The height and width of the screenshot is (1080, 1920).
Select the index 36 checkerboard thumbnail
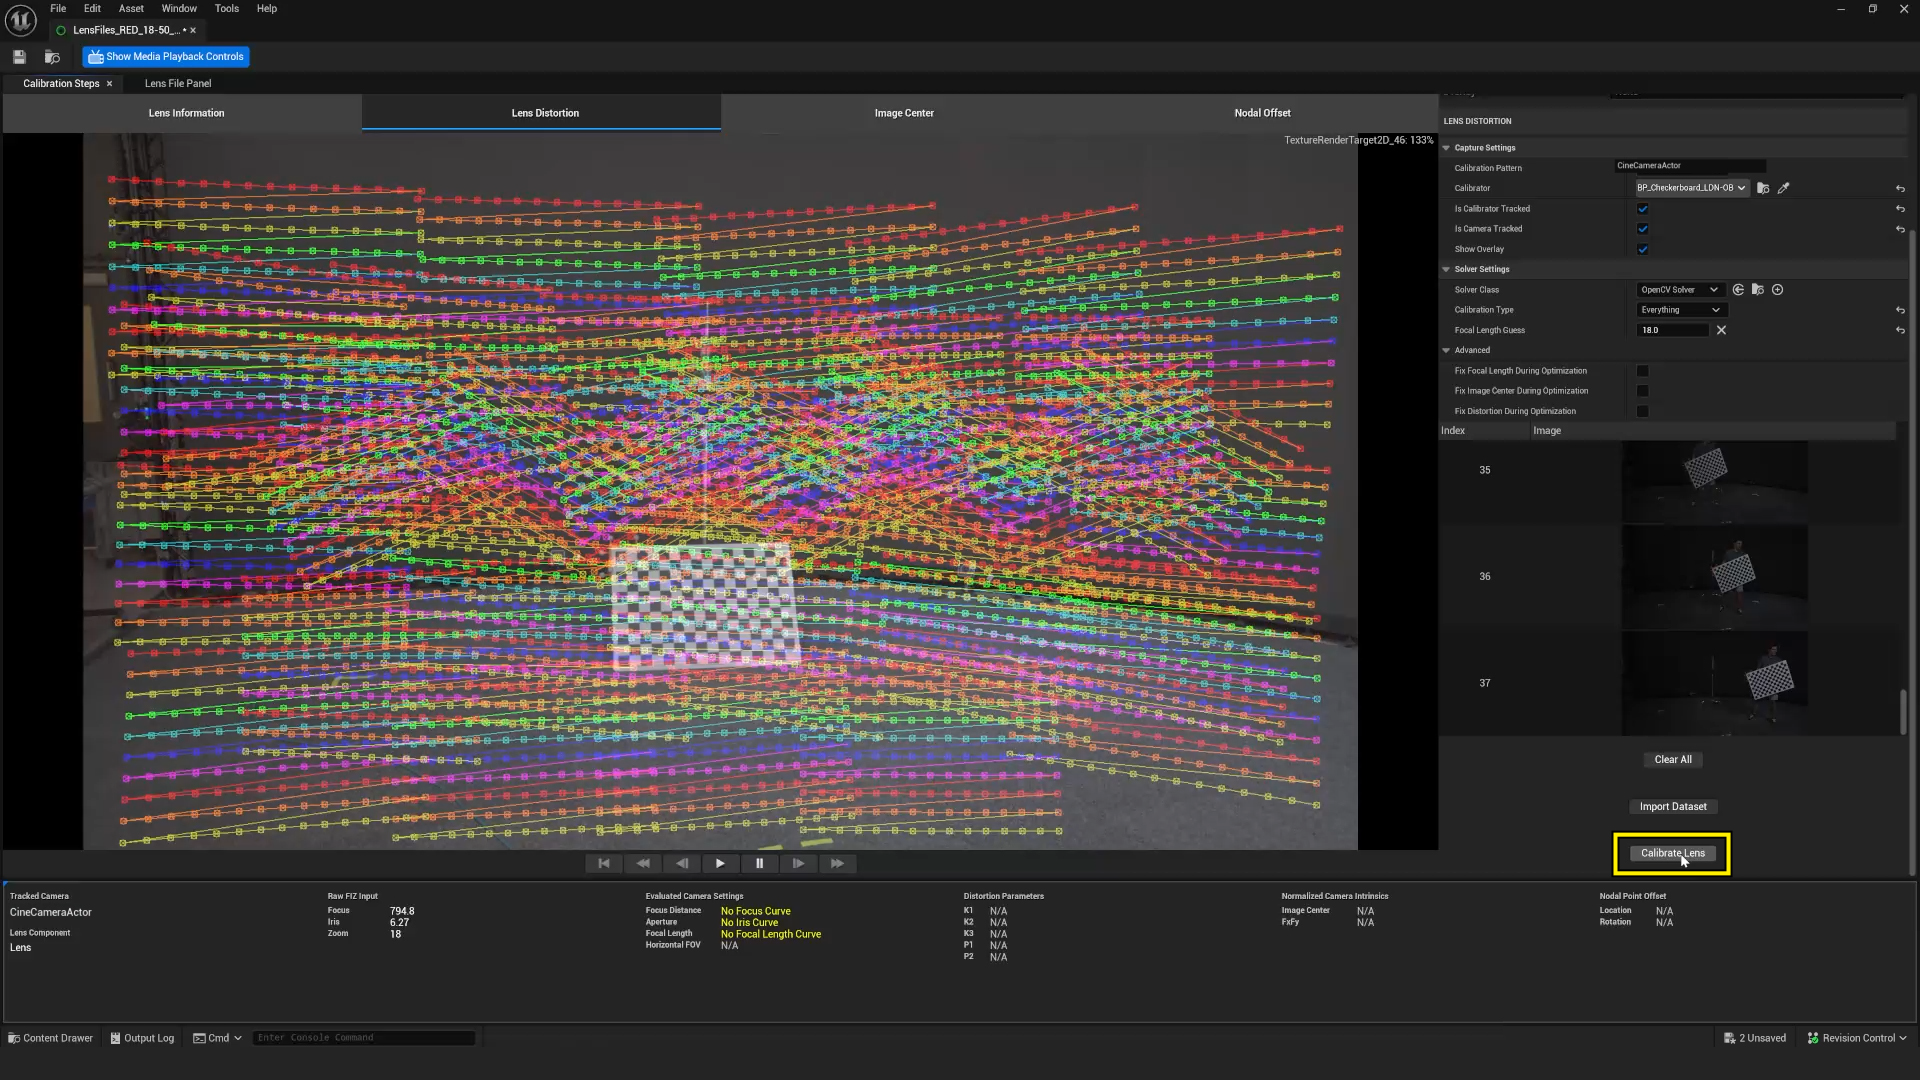1714,577
